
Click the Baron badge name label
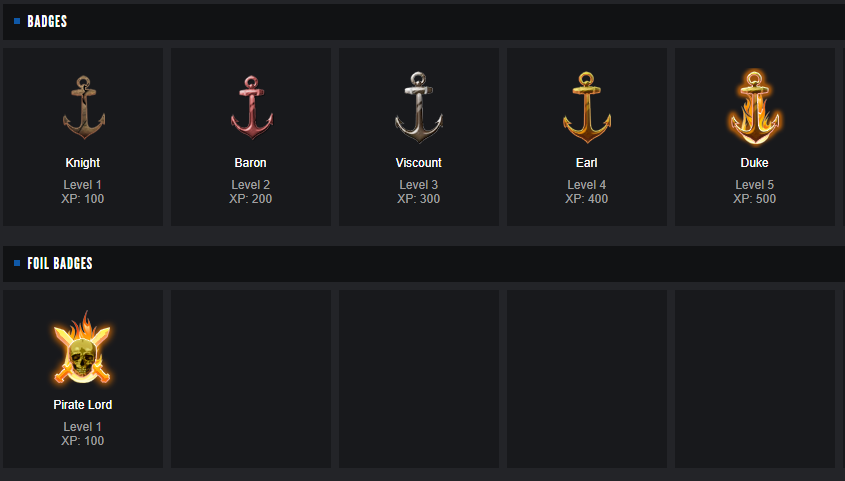coord(251,163)
